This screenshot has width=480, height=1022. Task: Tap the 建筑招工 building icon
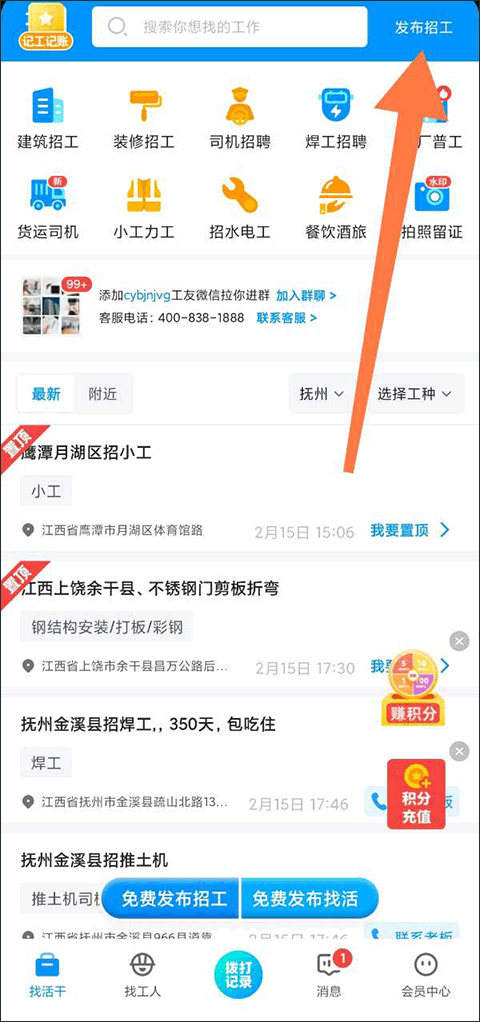pos(48,105)
